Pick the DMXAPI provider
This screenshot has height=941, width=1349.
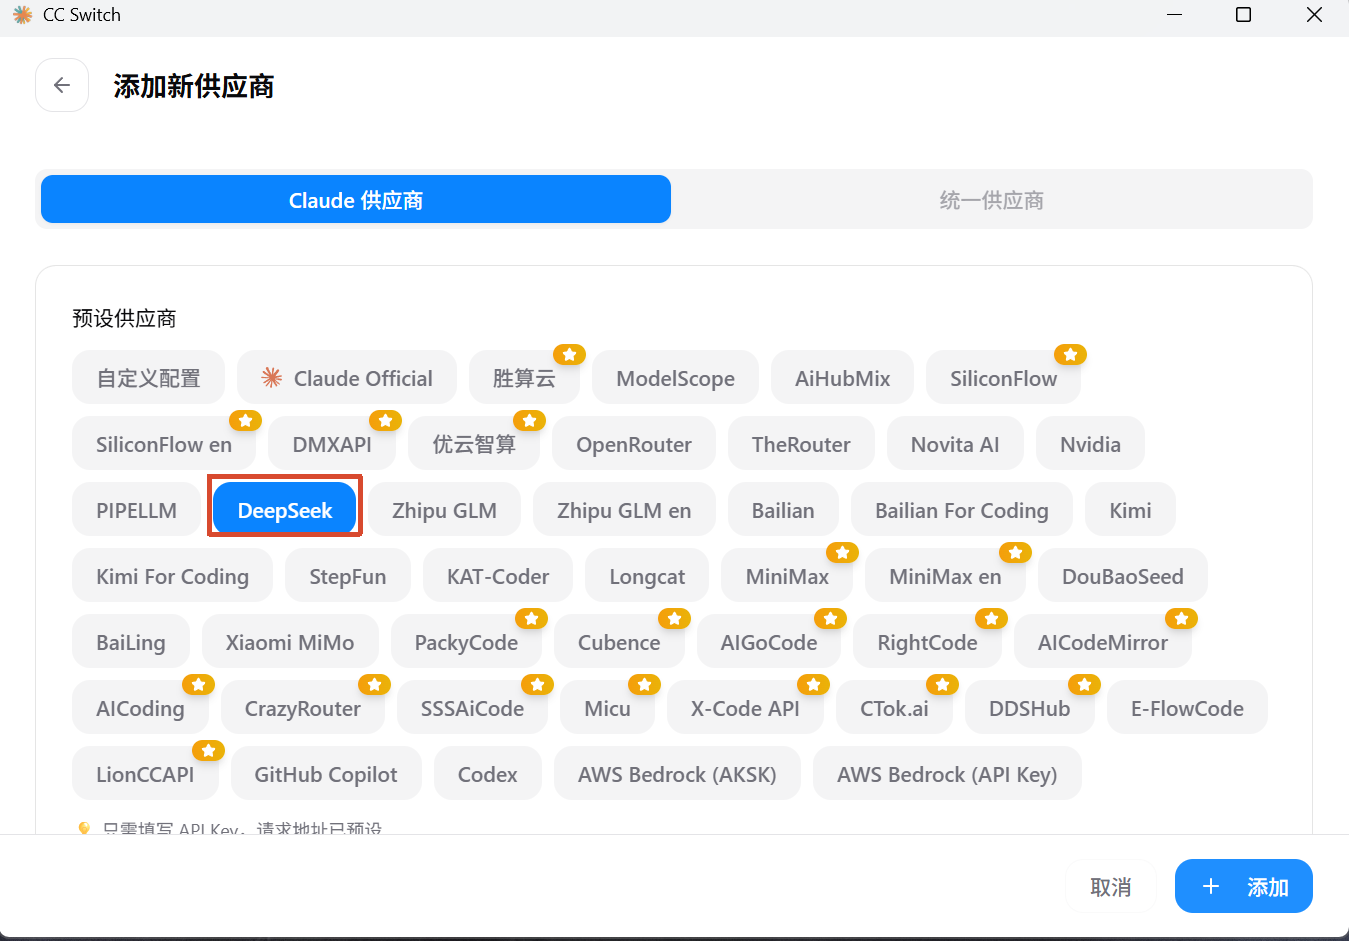(x=332, y=444)
